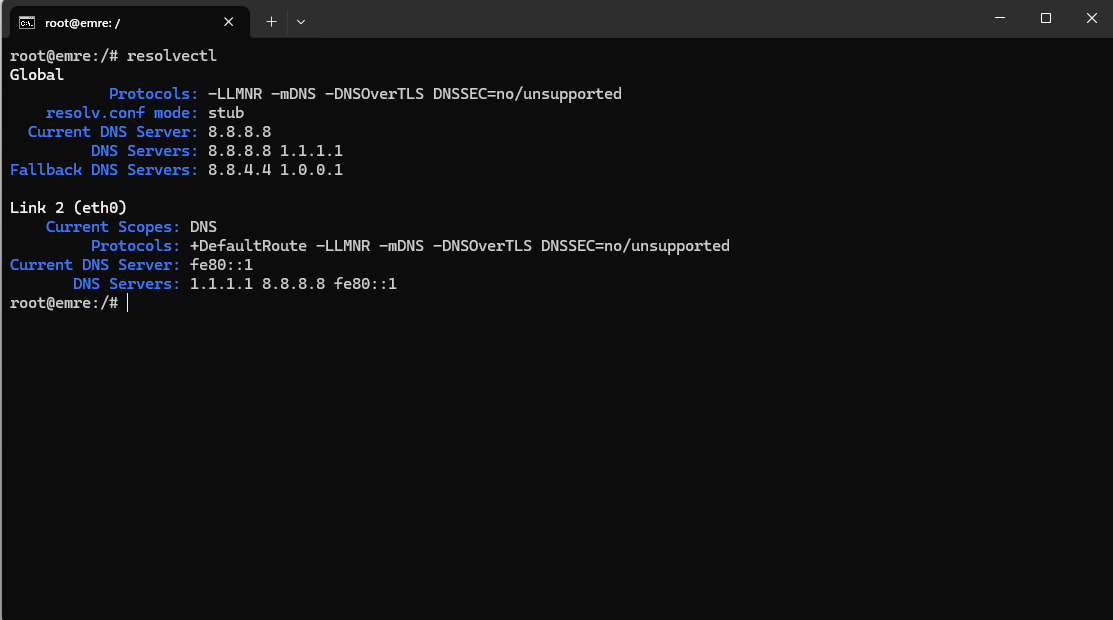Image resolution: width=1113 pixels, height=620 pixels.
Task: Open a new terminal tab
Action: [x=271, y=22]
